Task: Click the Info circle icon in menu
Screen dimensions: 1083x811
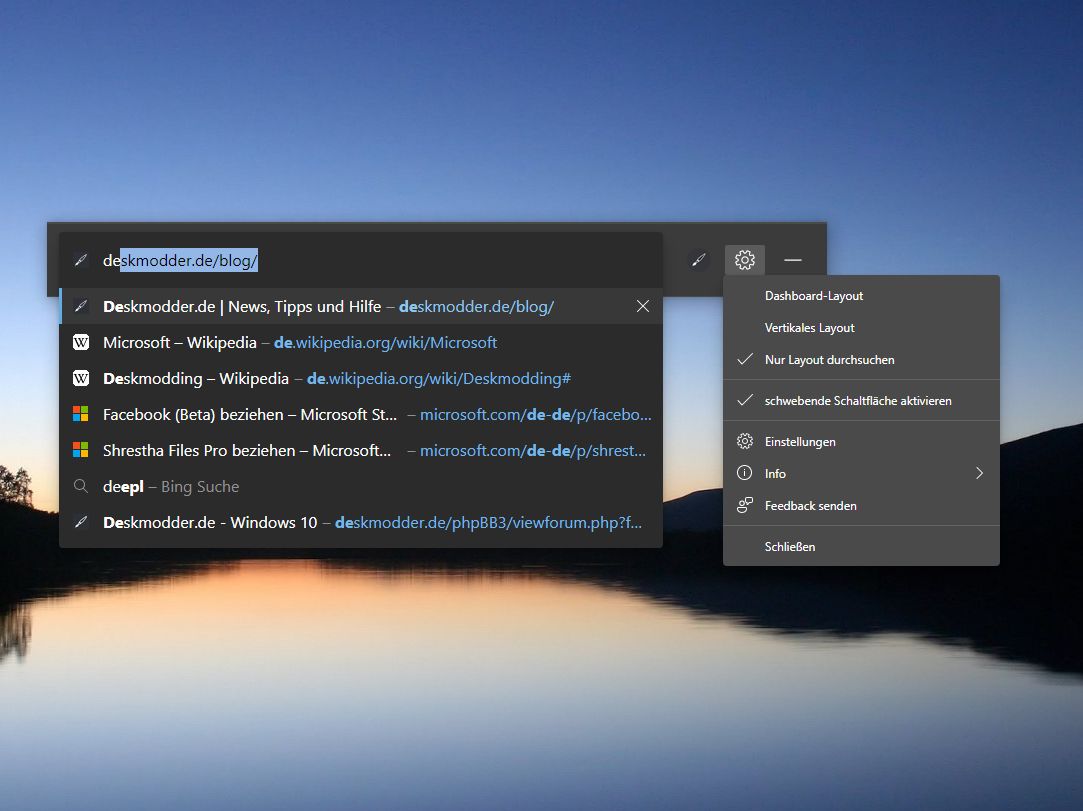Action: [745, 473]
